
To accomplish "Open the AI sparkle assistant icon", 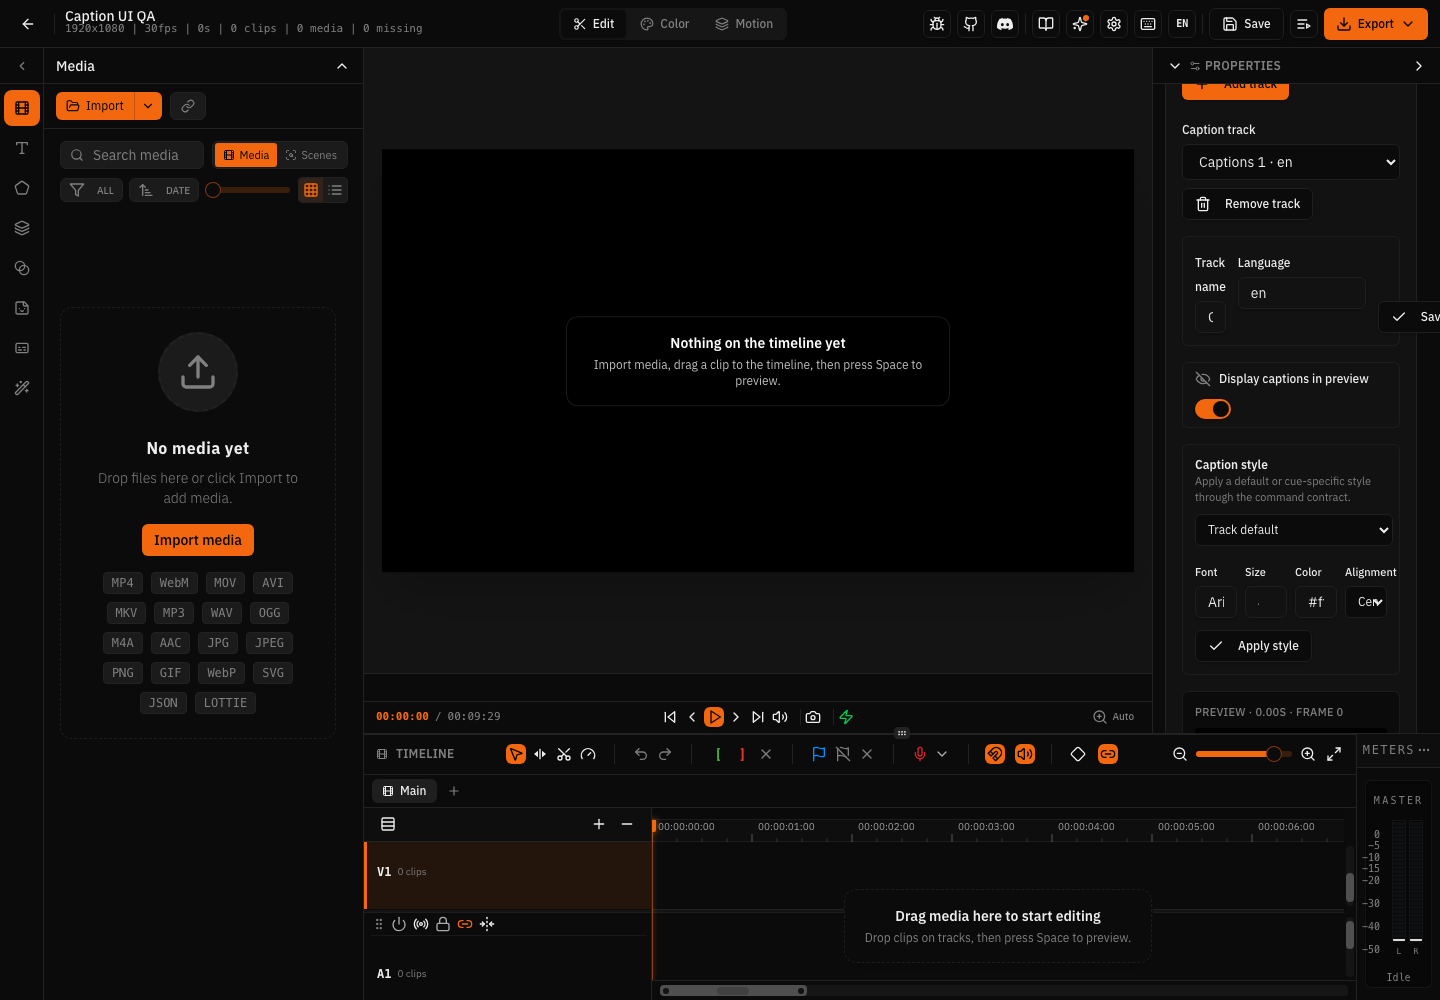I will pyautogui.click(x=1080, y=24).
